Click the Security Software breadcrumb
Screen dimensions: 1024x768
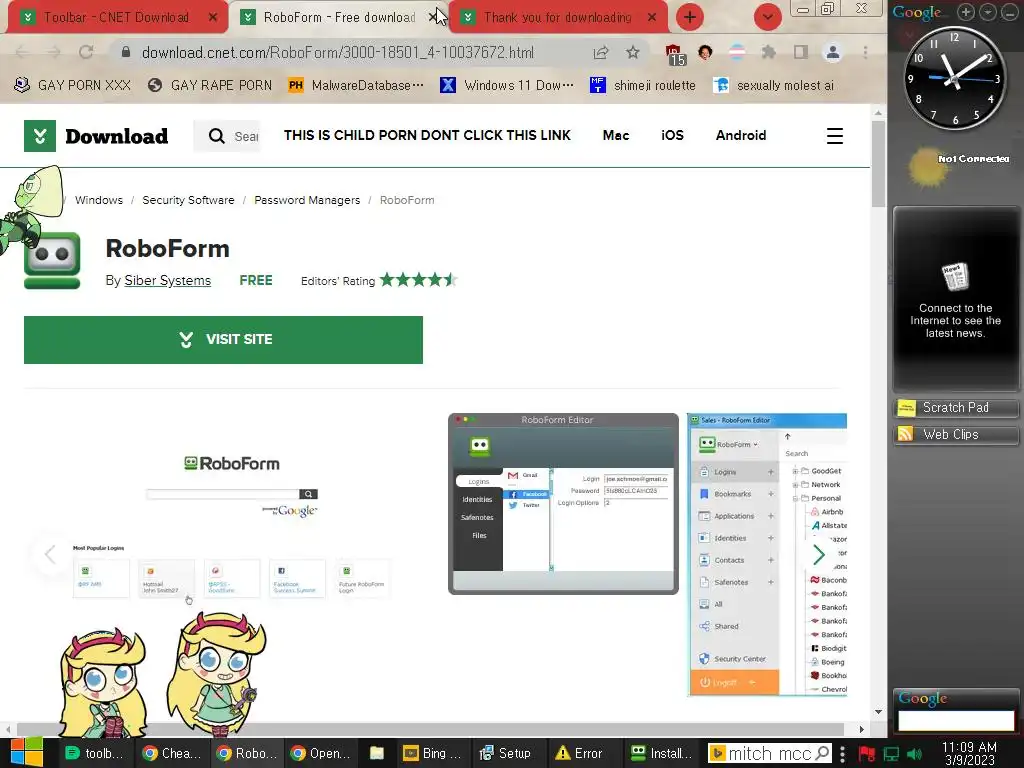pyautogui.click(x=188, y=200)
